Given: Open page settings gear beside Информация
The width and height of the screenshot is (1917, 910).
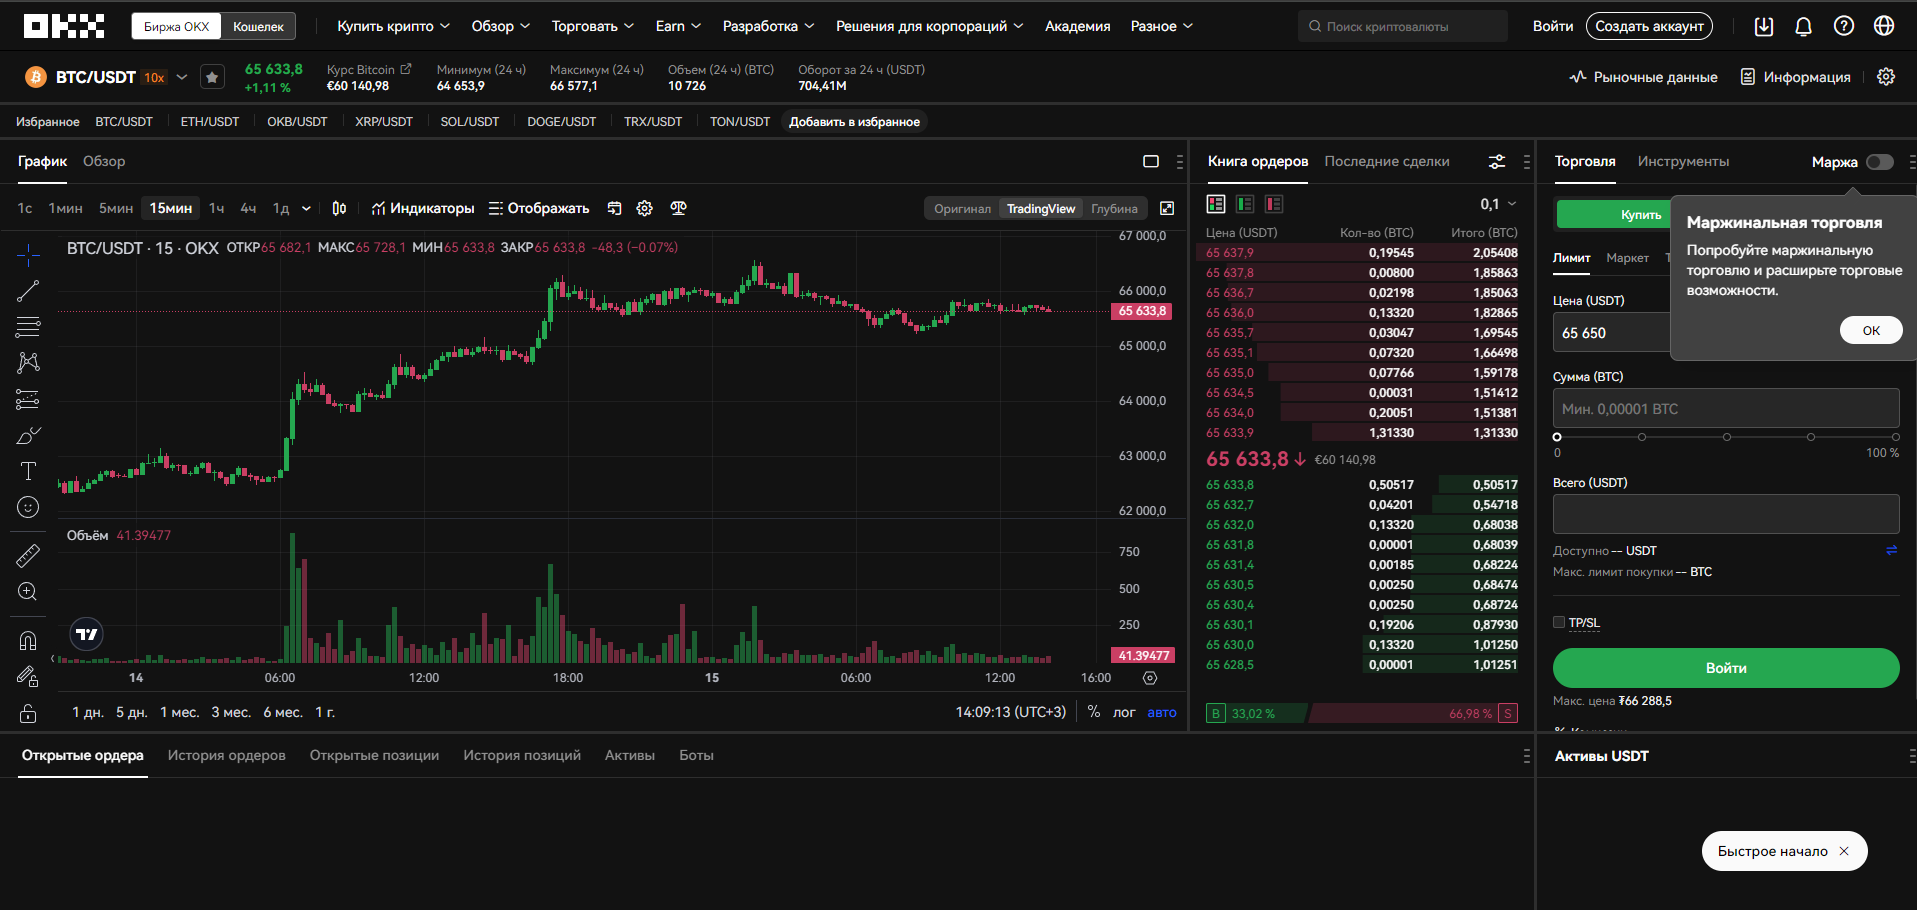Looking at the screenshot, I should coord(1886,77).
